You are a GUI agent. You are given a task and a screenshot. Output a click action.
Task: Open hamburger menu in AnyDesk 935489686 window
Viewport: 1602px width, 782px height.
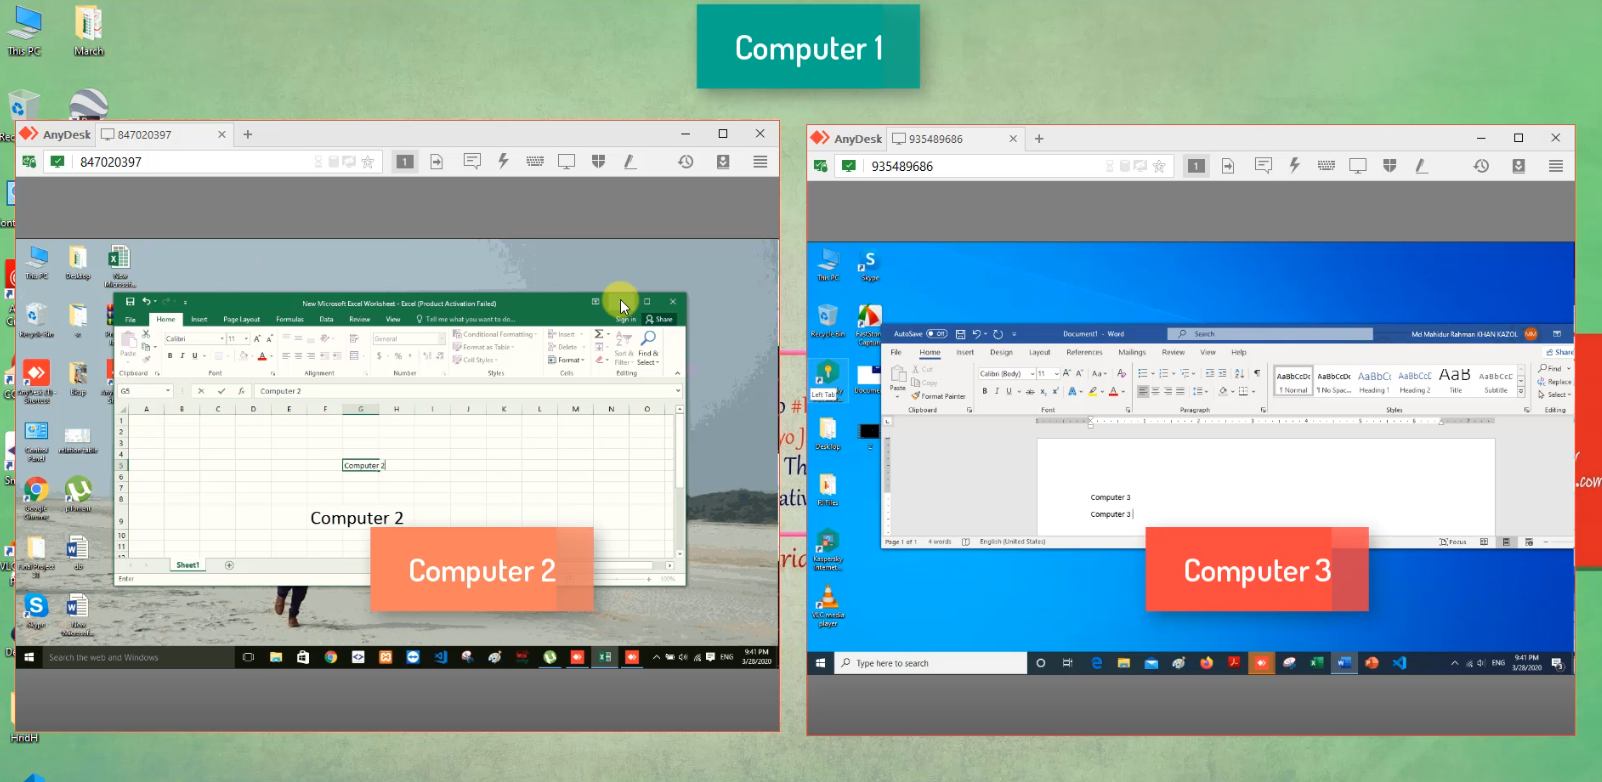[x=1556, y=165]
